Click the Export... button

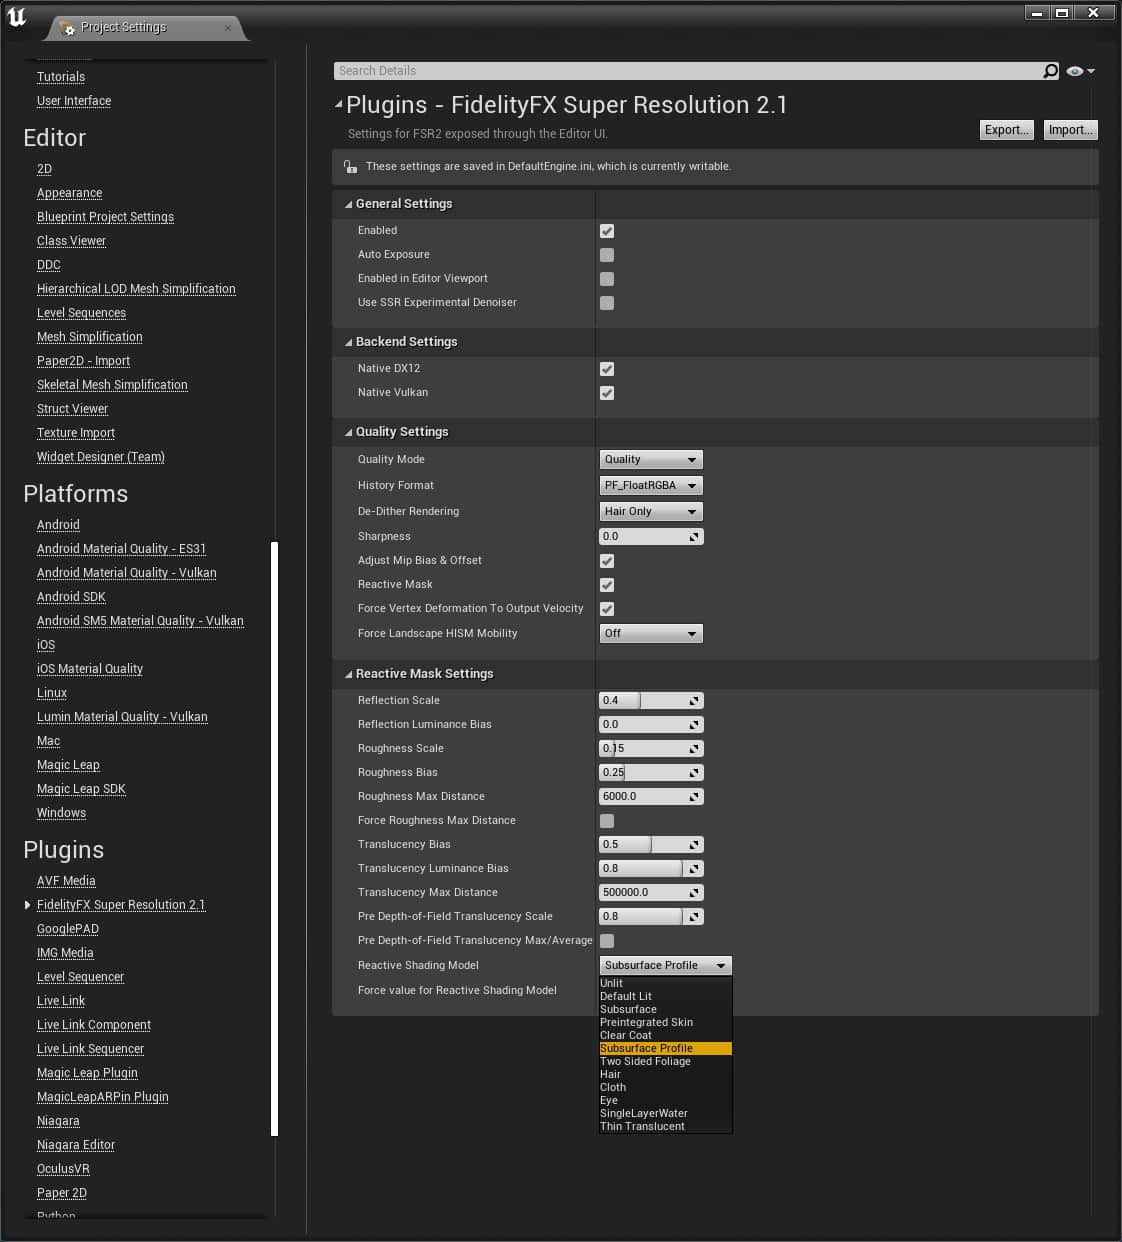pyautogui.click(x=1005, y=130)
